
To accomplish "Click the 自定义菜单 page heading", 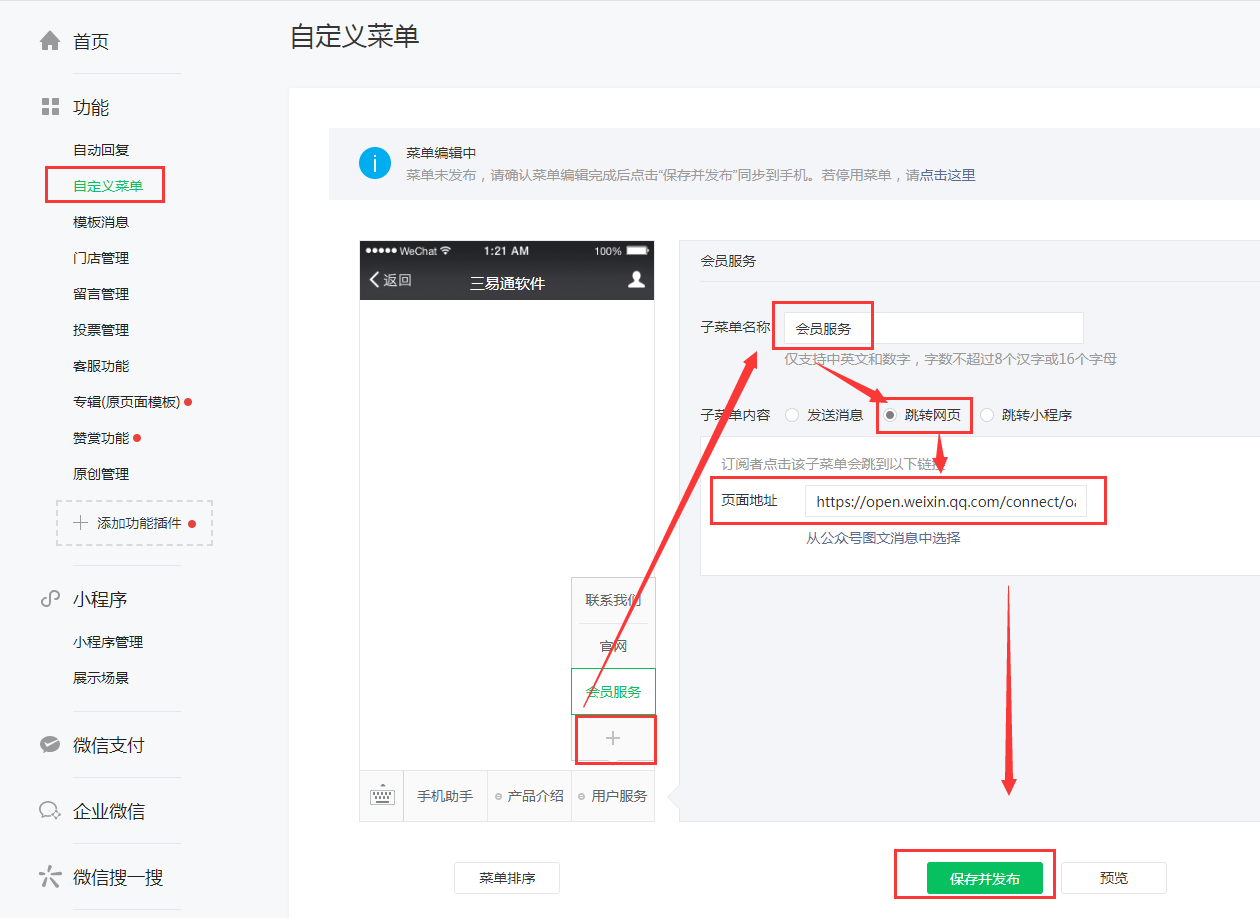I will [355, 37].
